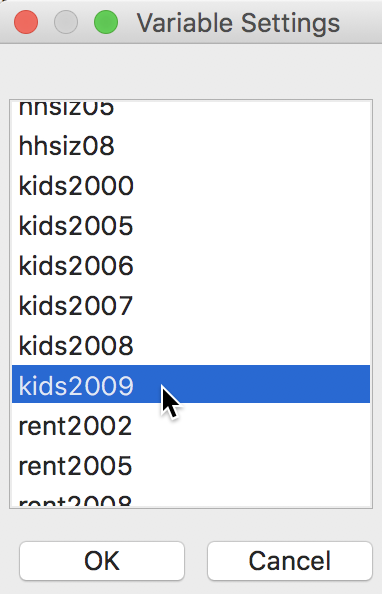Cancel the Variable Settings dialog

[x=290, y=561]
